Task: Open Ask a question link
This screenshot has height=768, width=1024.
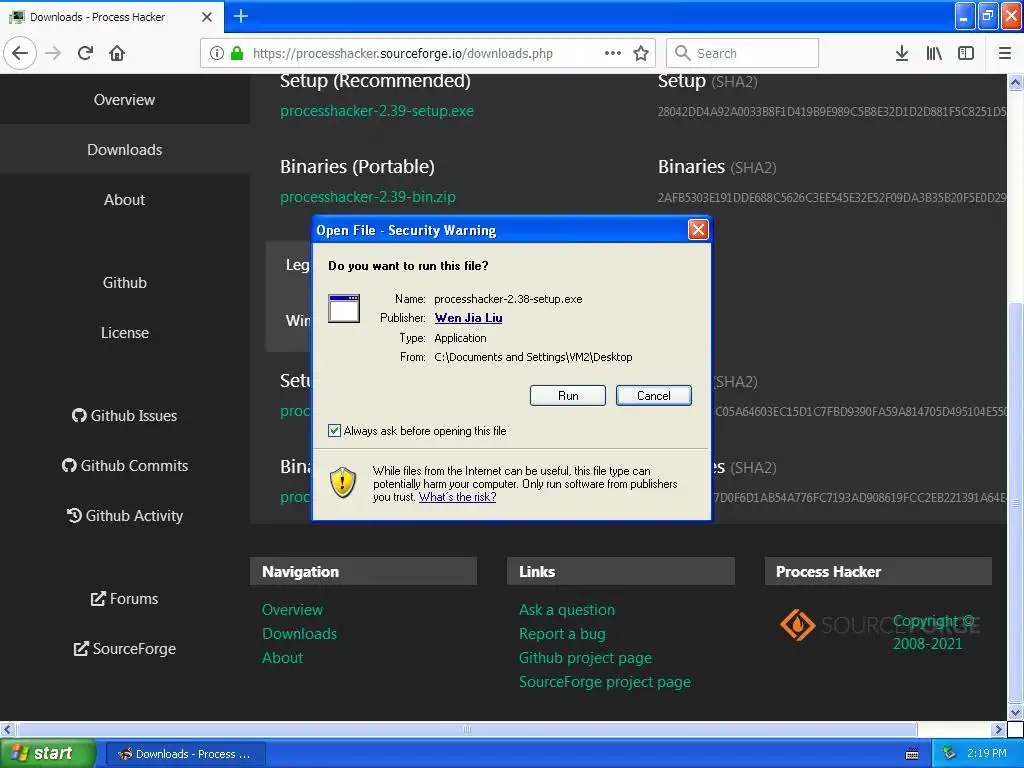Action: coord(567,610)
